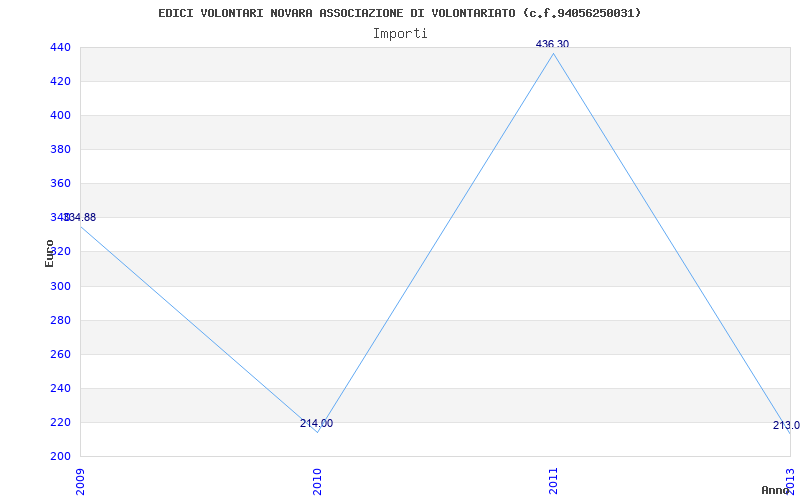
Task: Click the 214.00 data label
Action: pos(316,423)
